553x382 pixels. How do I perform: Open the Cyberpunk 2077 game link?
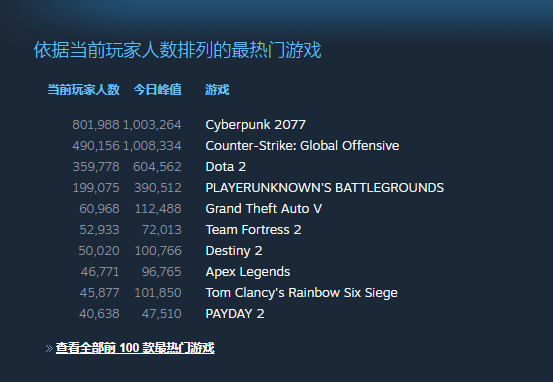coord(255,125)
